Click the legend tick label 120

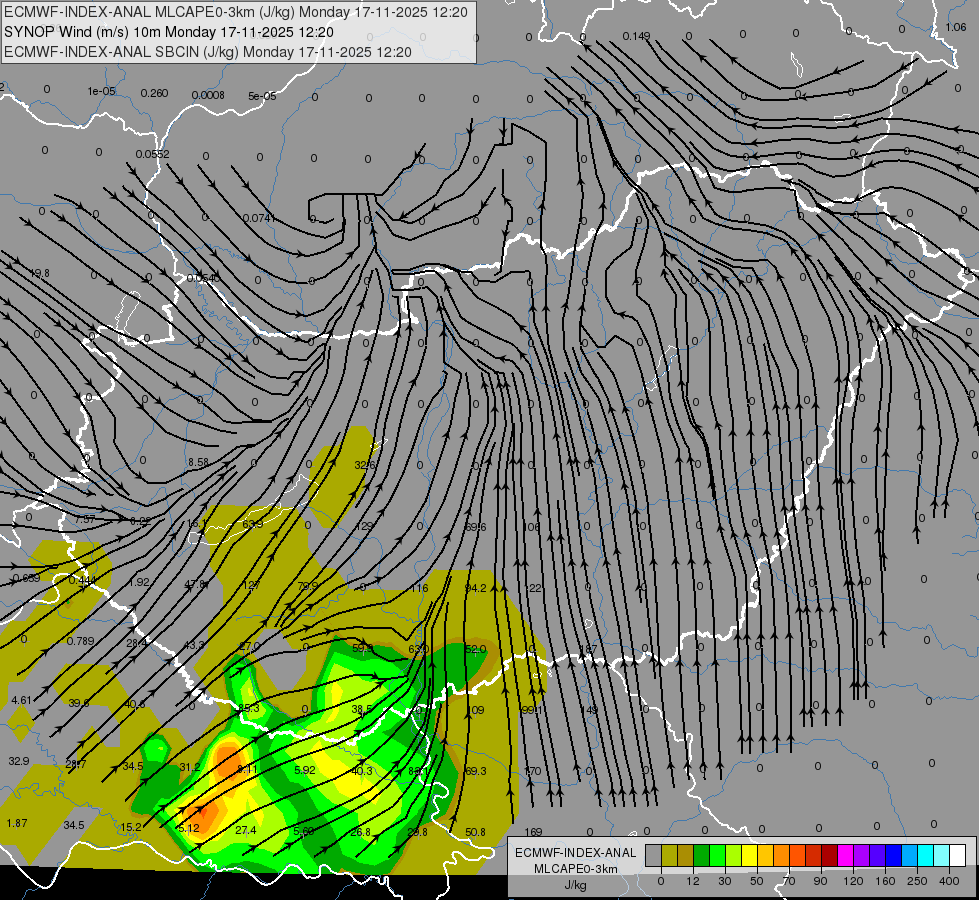853,881
